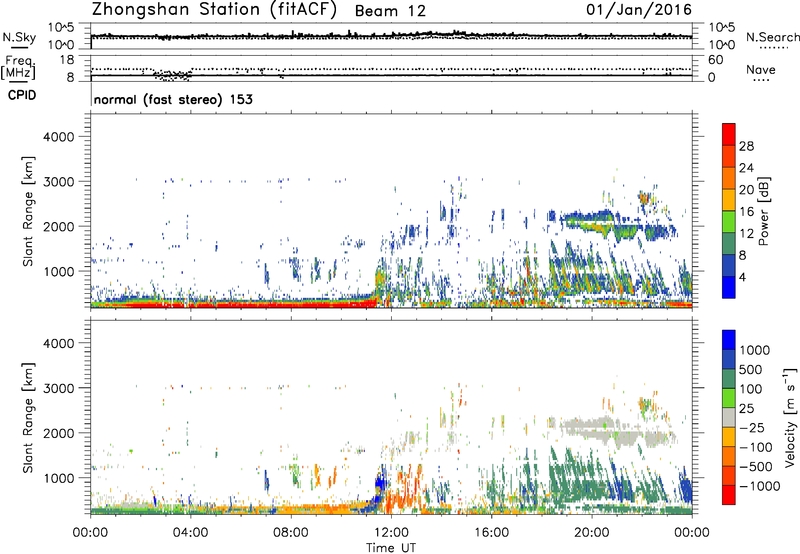Click the "100" velocity colorbar label

pos(751,389)
